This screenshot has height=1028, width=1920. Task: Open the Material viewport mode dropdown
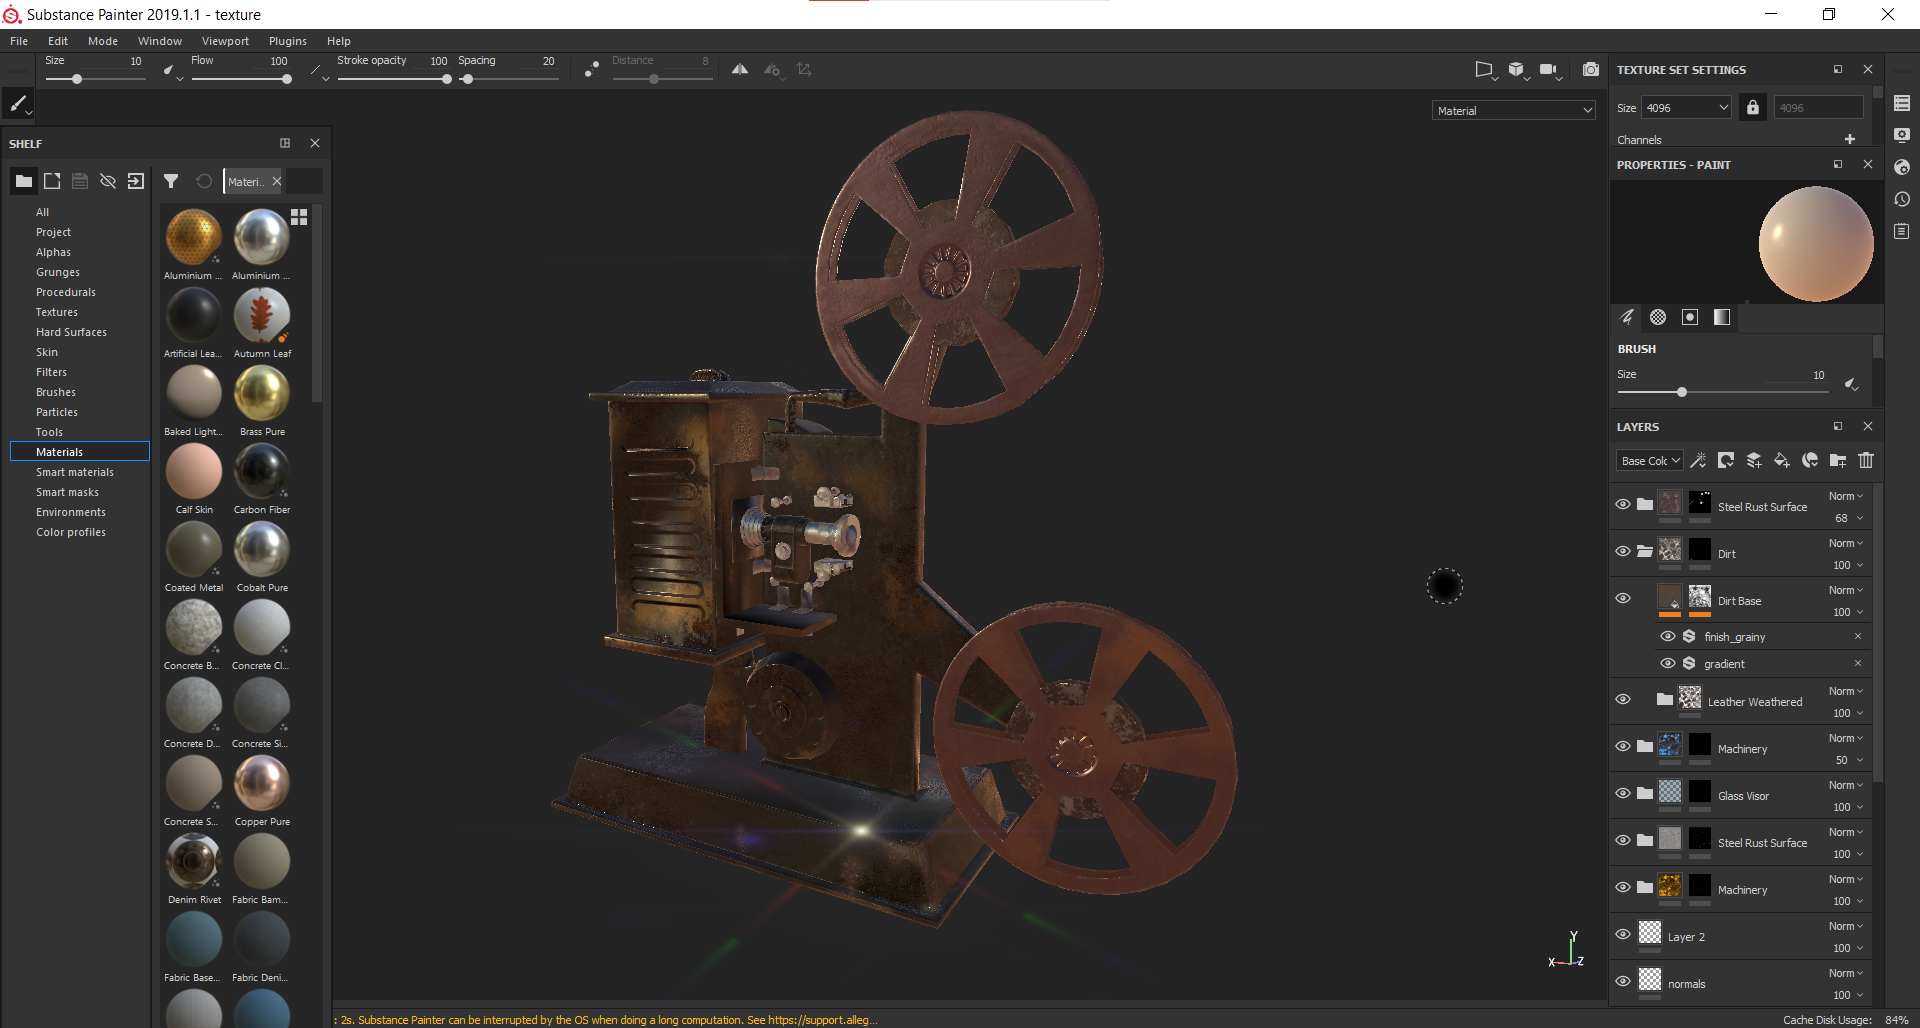[1513, 110]
